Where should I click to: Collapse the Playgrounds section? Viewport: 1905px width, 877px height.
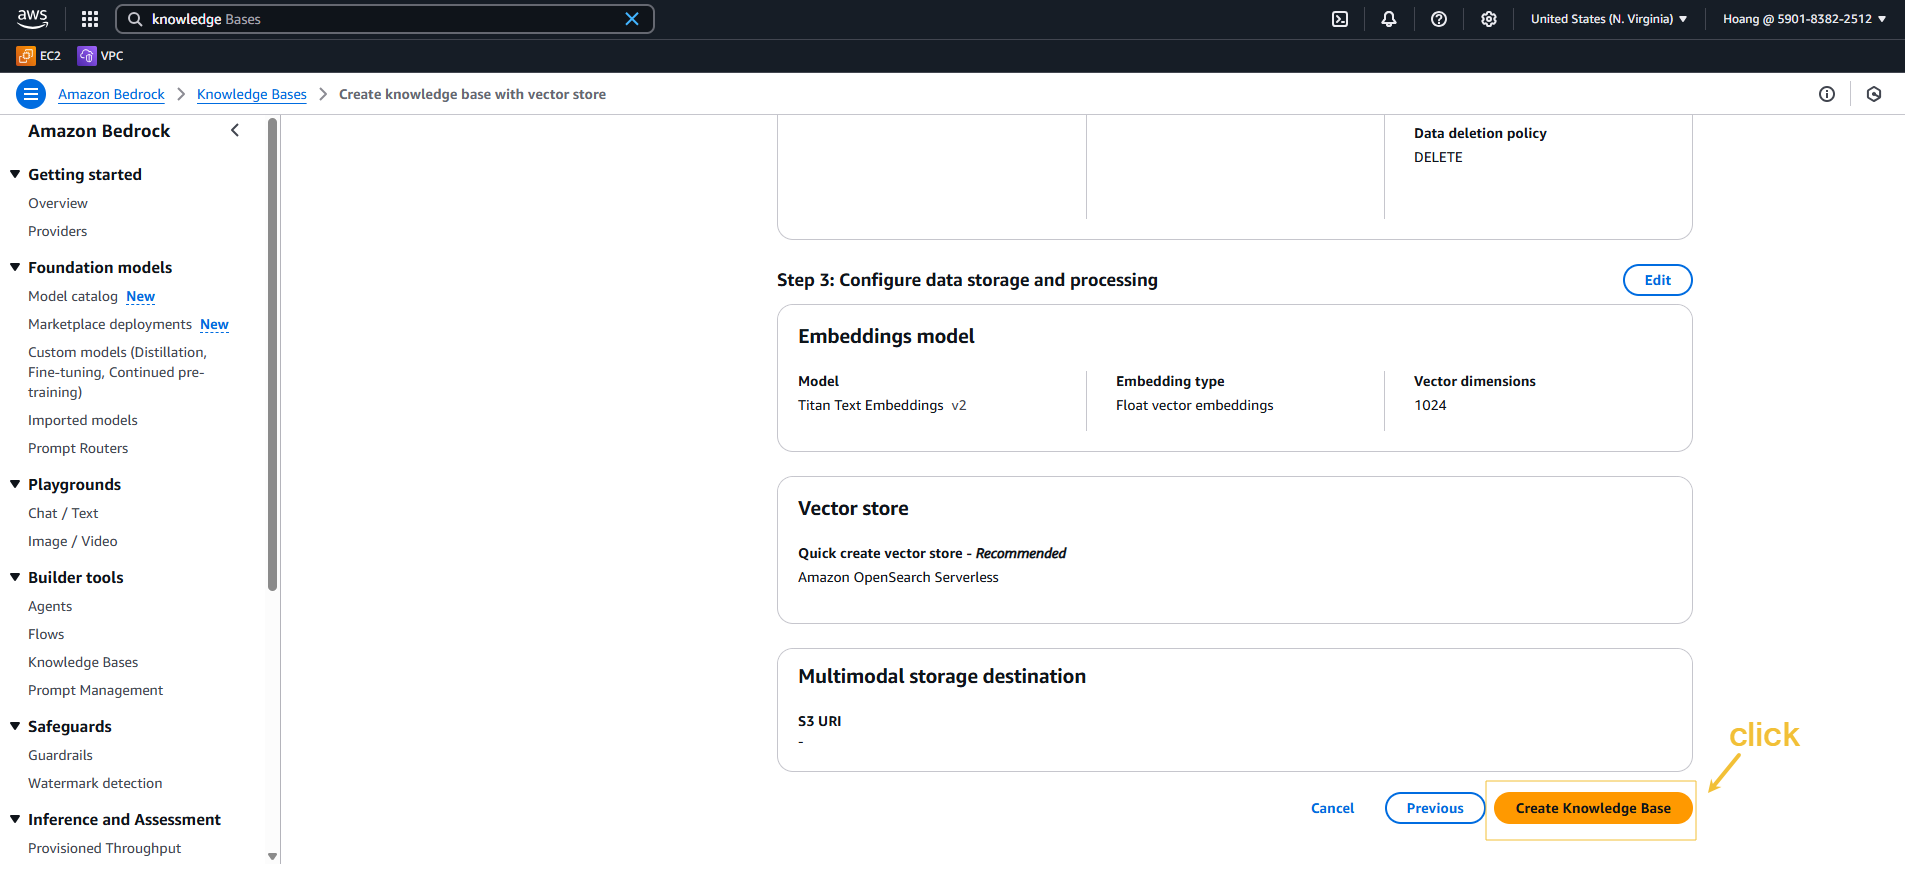point(15,484)
